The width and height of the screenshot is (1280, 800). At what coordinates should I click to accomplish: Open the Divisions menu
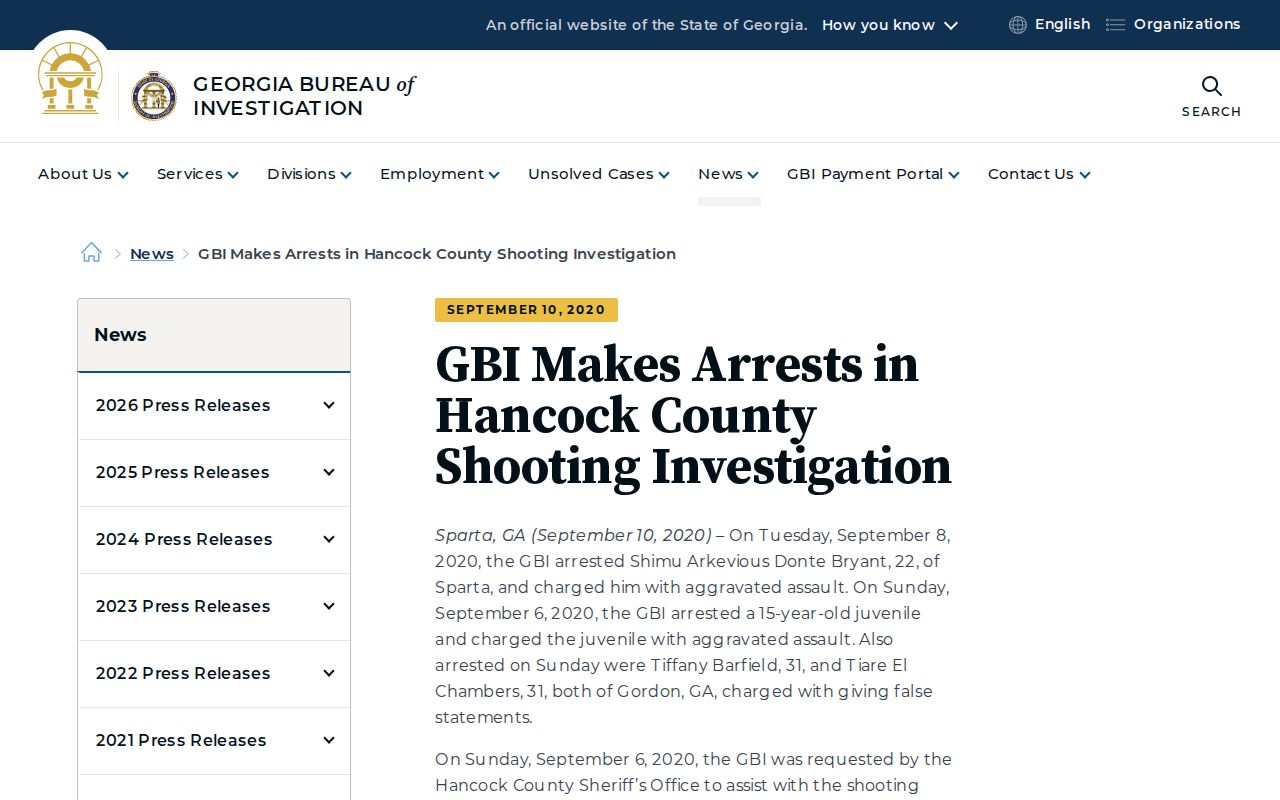point(309,174)
